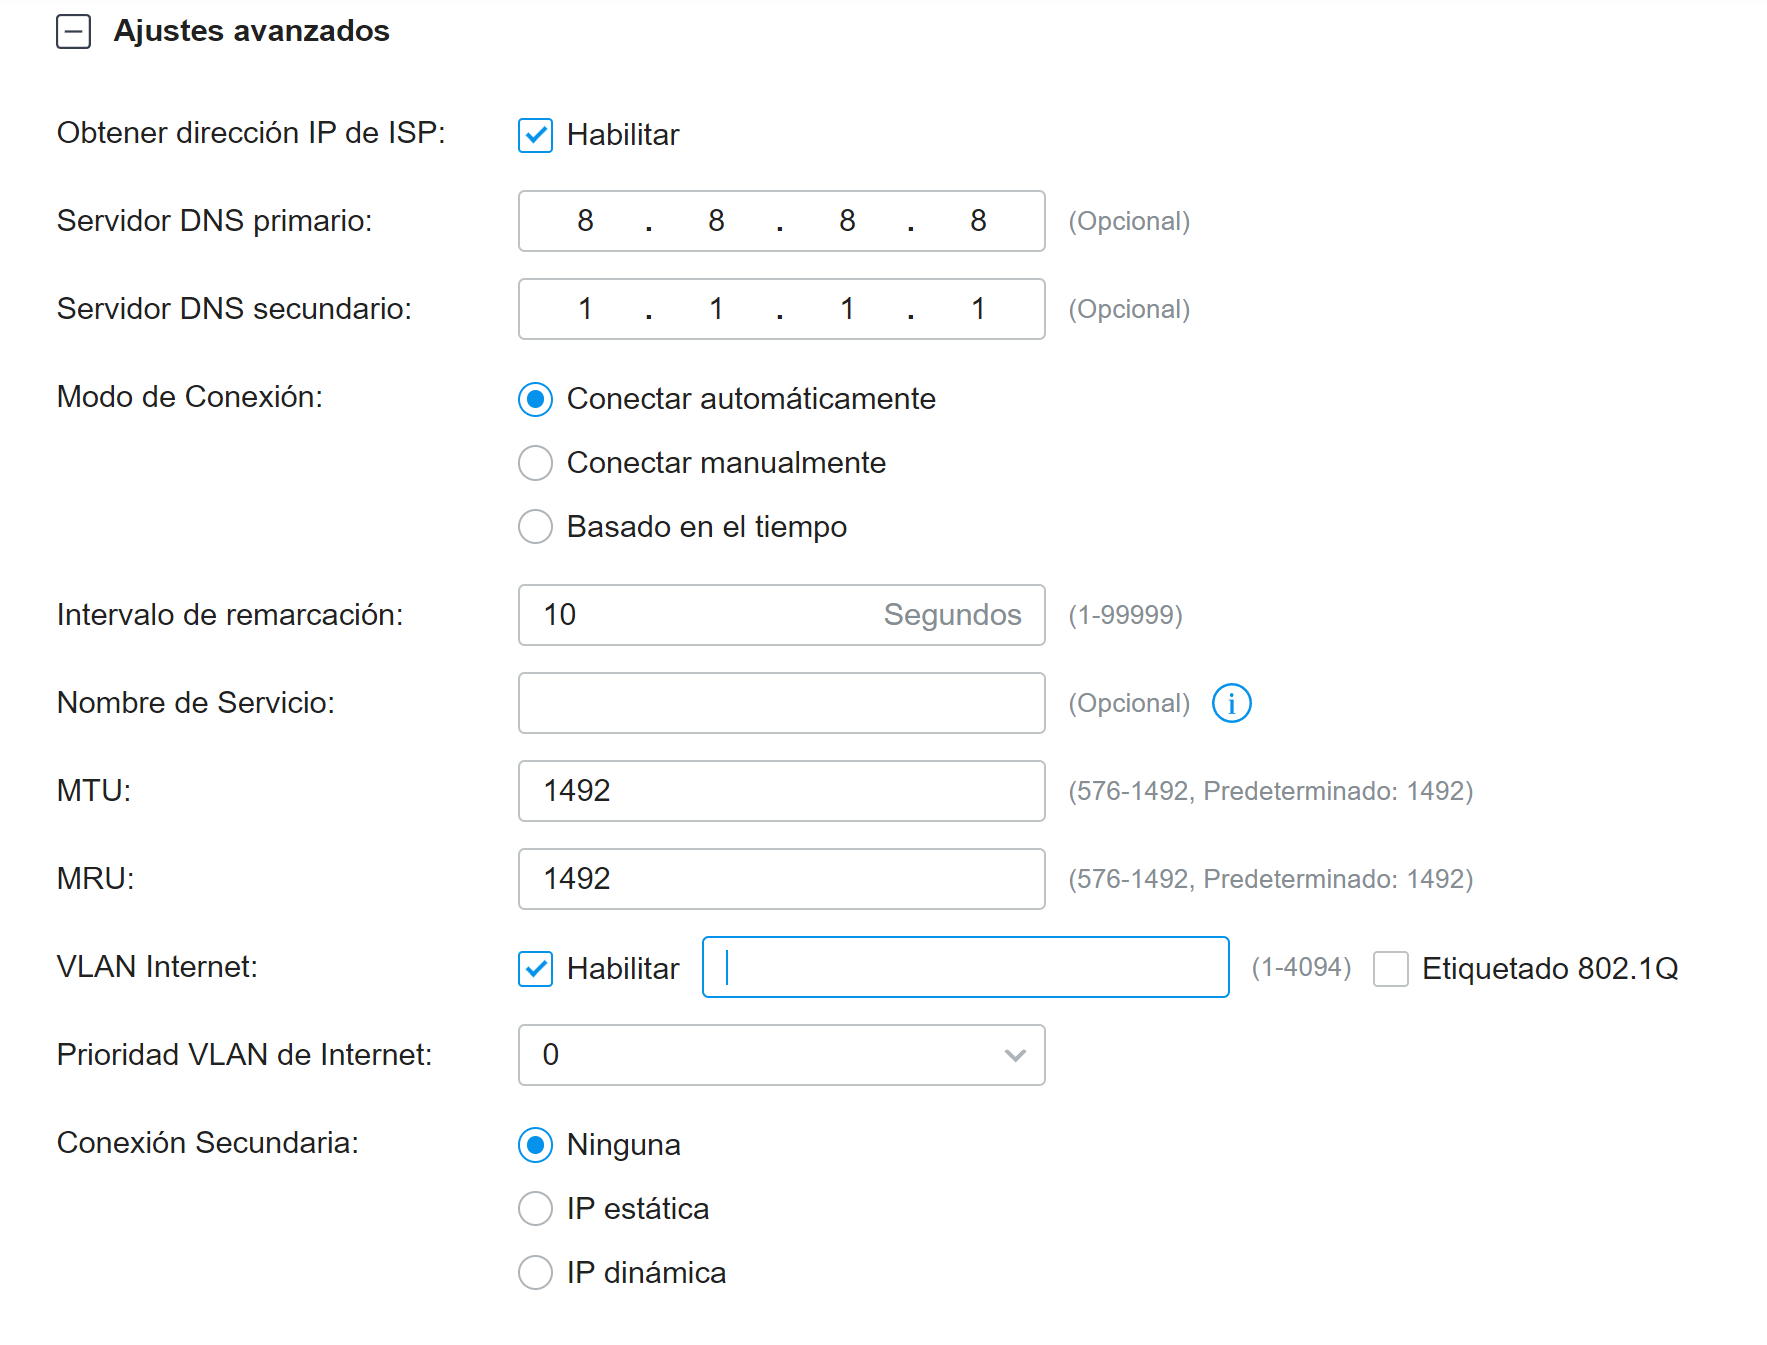Select Conectar automáticamente radio option
Screen dimensions: 1767x1345
535,399
